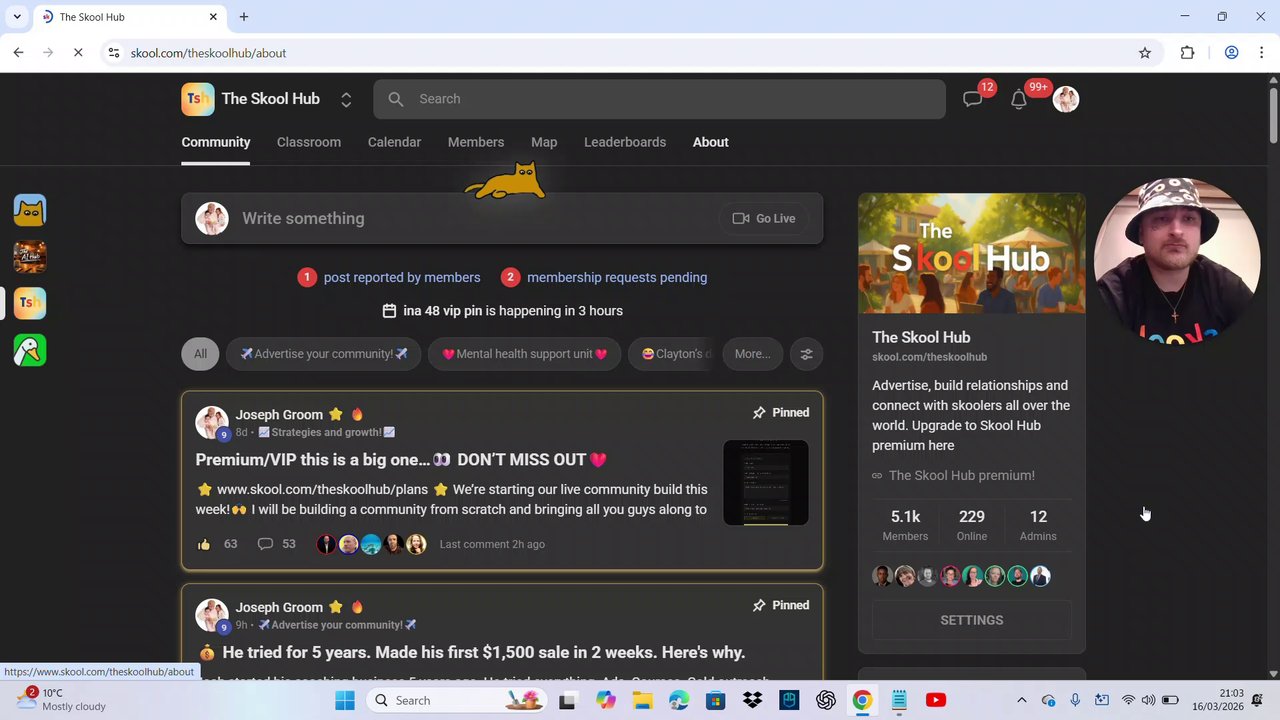Open Chrome profile icon in toolbar
The width and height of the screenshot is (1280, 720).
tap(1232, 53)
